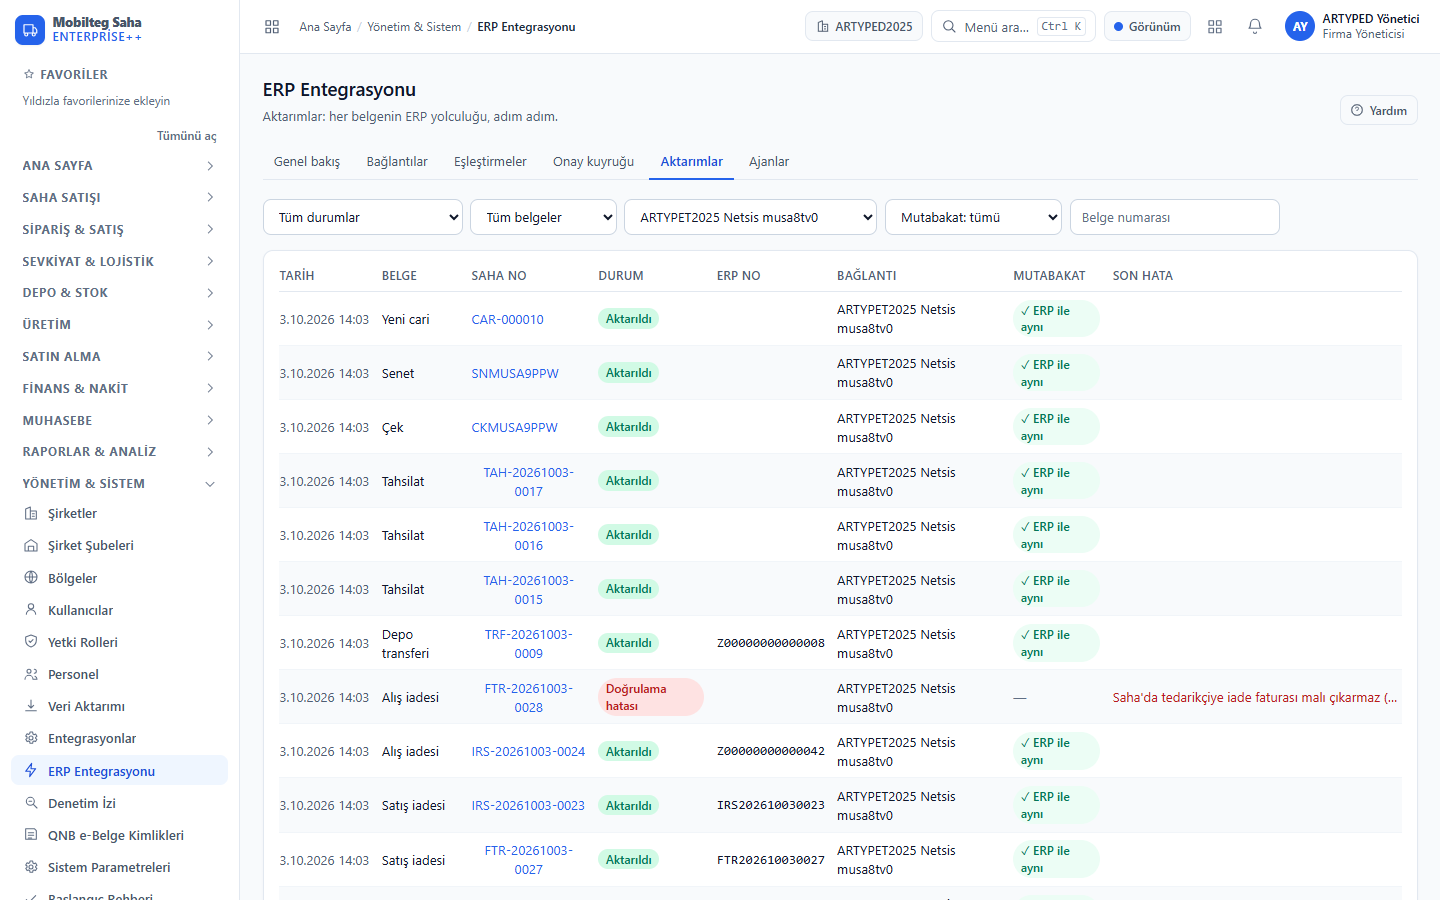This screenshot has height=900, width=1440.
Task: Open Bölgeler from the sidebar
Action: point(119,578)
